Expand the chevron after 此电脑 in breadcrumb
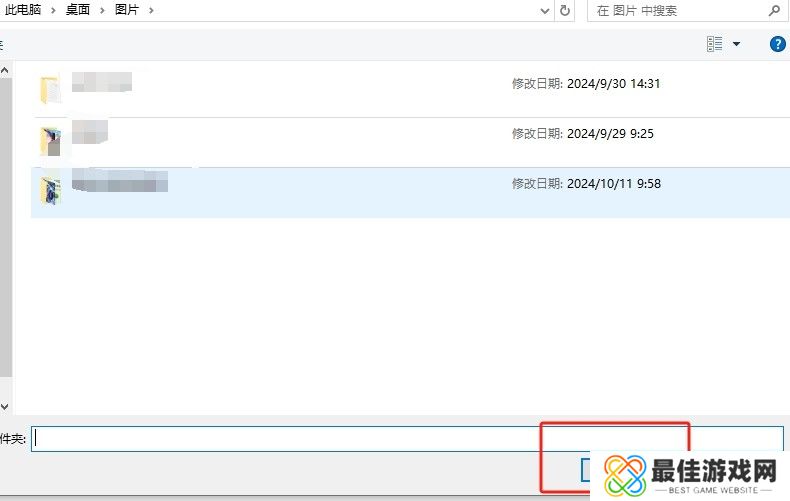The height and width of the screenshot is (501, 790). click(53, 9)
